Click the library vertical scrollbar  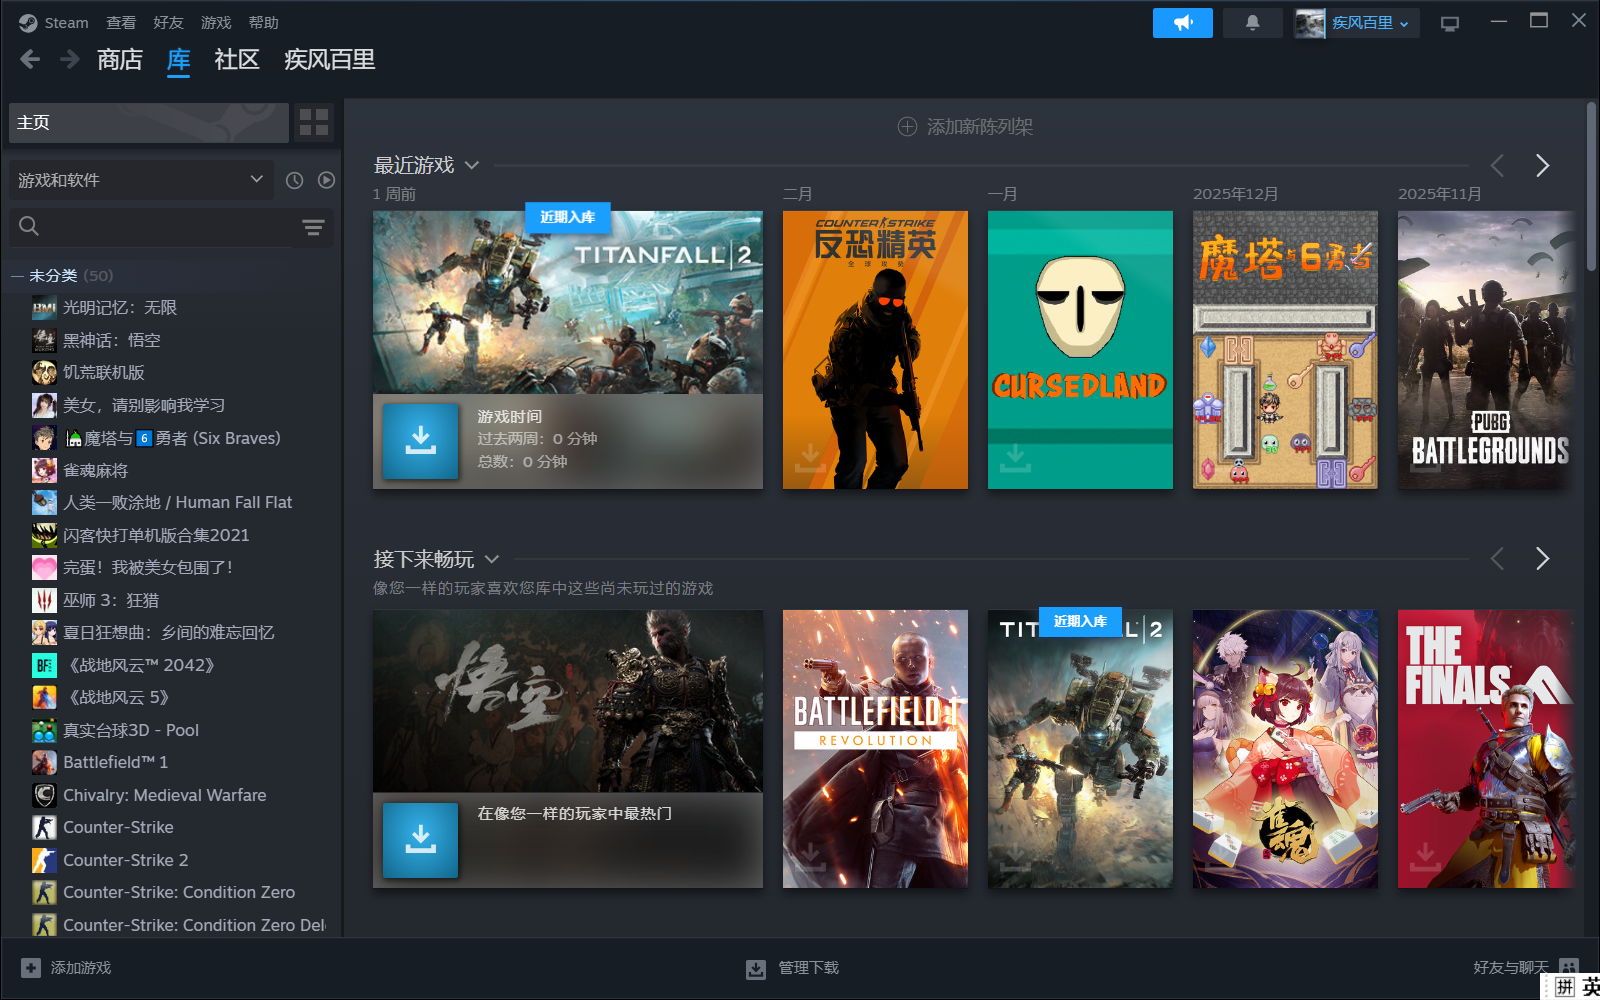pos(1591,186)
